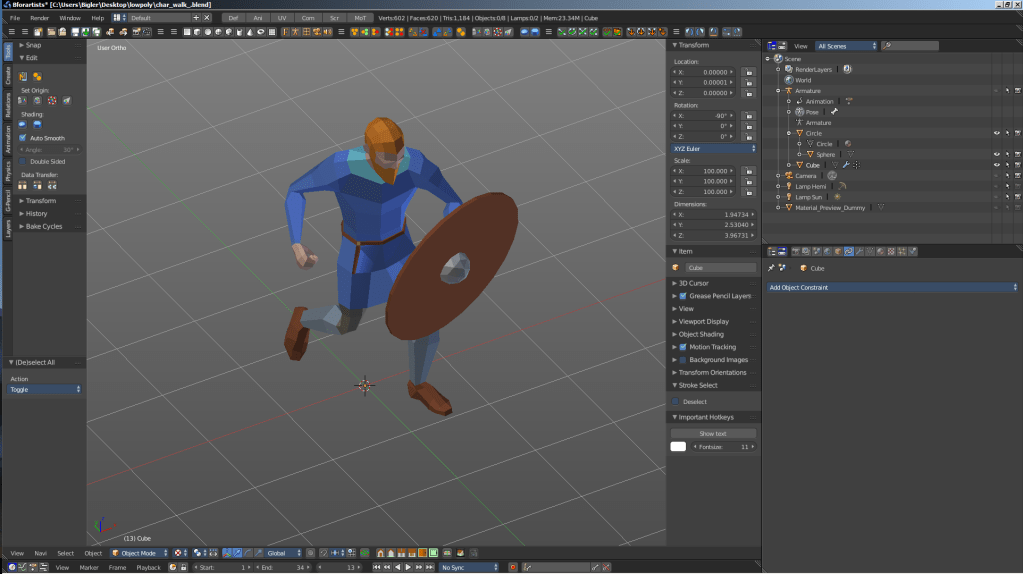1023x574 pixels.
Task: Expand the Bake Cycles panel
Action: [x=43, y=226]
